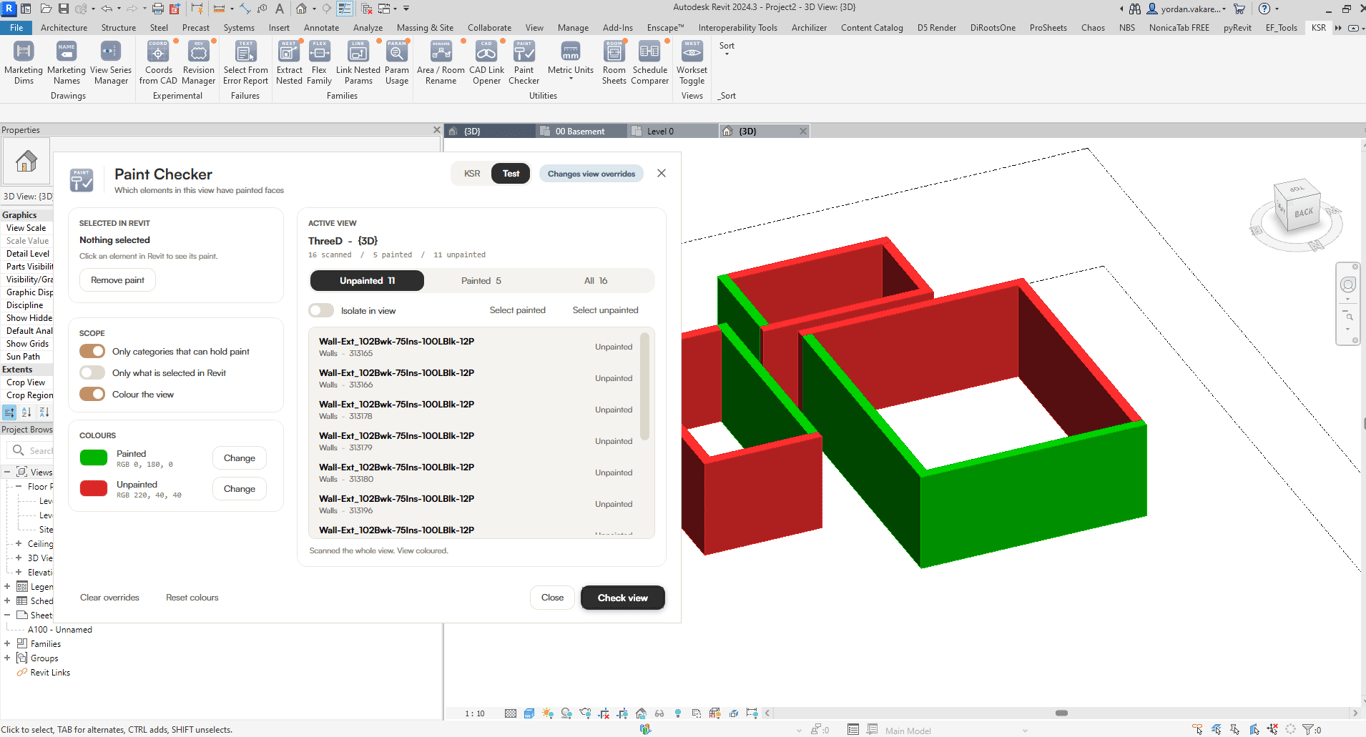Viewport: 1366px width, 737px height.
Task: Click Clear overrides link
Action: click(110, 598)
